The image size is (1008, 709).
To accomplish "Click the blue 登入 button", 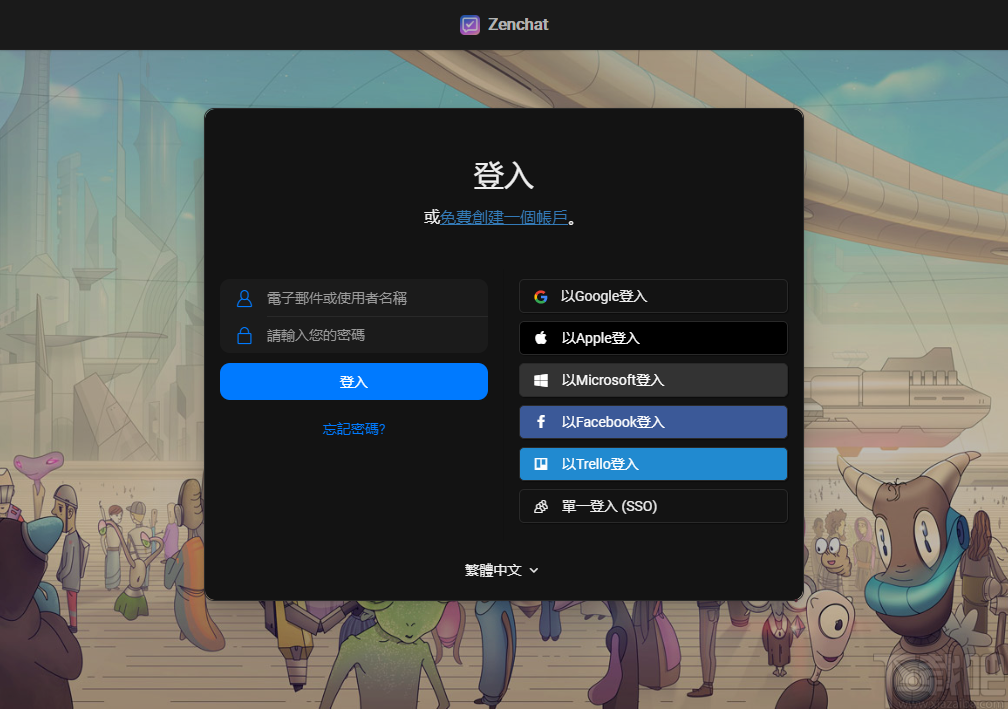I will [354, 382].
